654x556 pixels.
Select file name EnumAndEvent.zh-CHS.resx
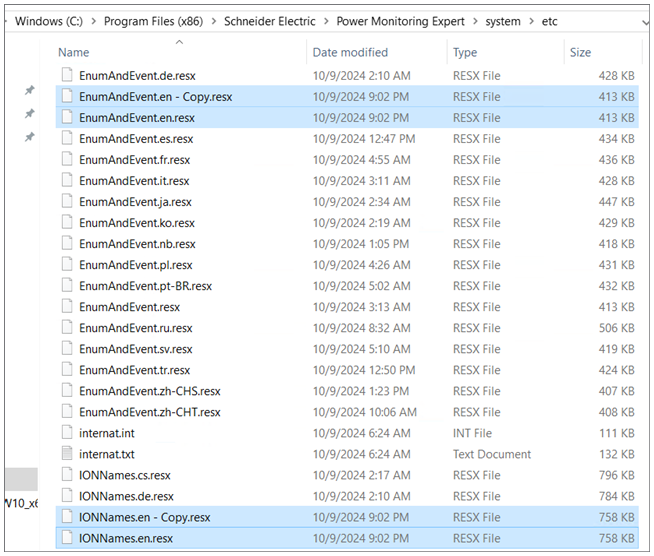[x=150, y=391]
